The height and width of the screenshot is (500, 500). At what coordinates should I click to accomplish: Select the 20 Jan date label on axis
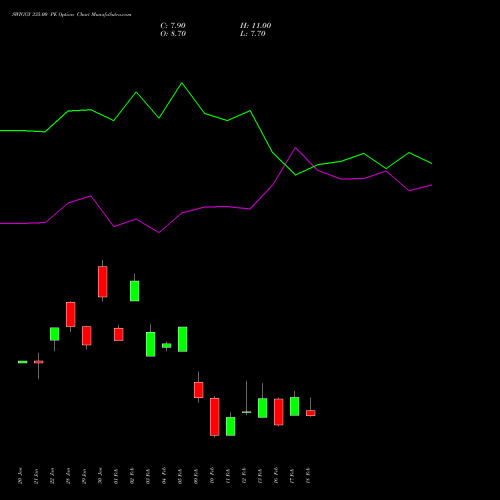pos(20,476)
